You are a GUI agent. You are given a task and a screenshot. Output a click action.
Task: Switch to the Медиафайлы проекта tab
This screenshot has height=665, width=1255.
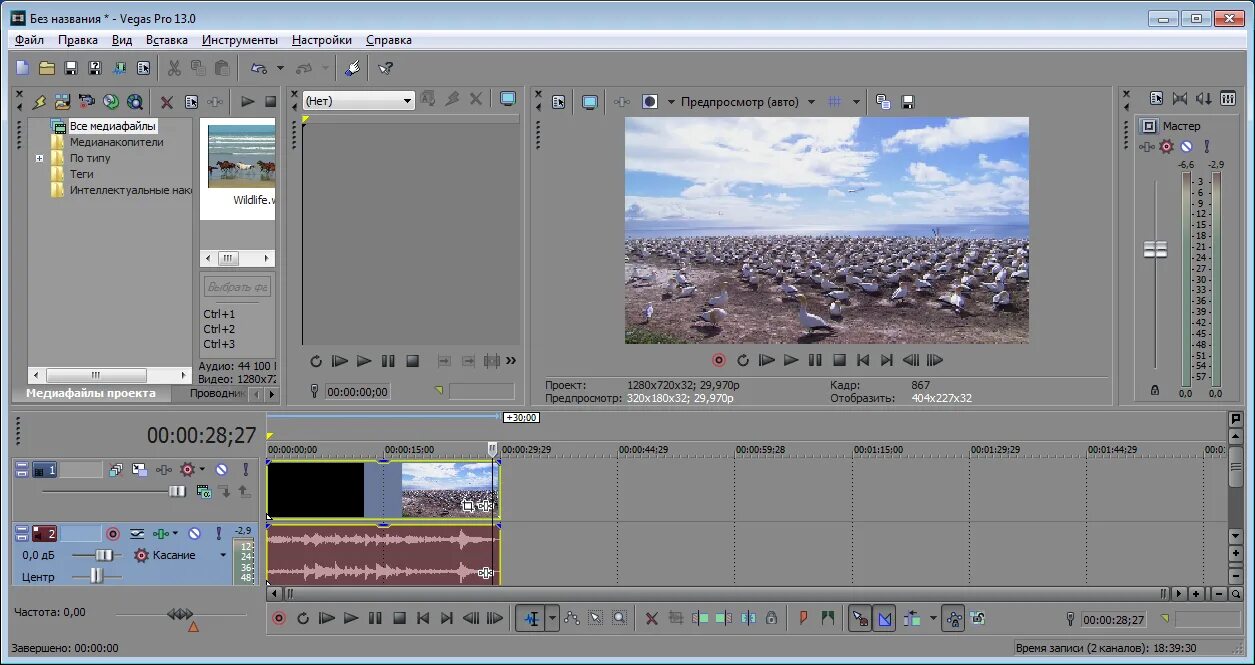91,393
